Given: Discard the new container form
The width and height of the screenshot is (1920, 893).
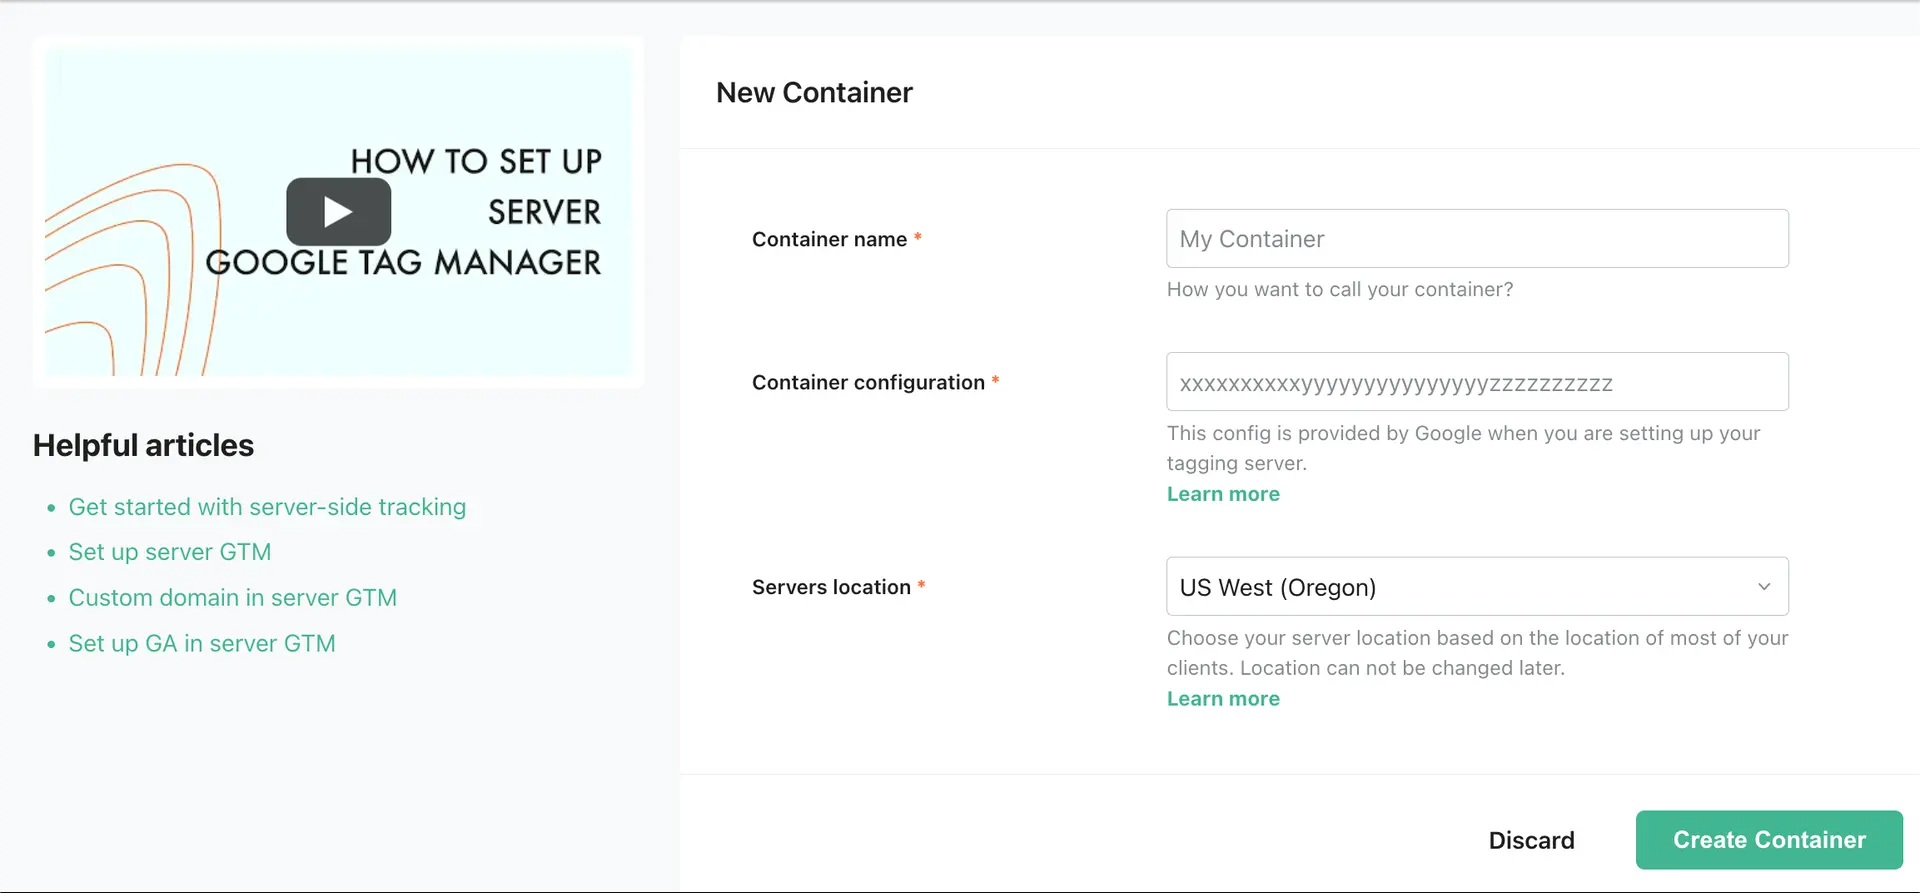Looking at the screenshot, I should pyautogui.click(x=1532, y=840).
